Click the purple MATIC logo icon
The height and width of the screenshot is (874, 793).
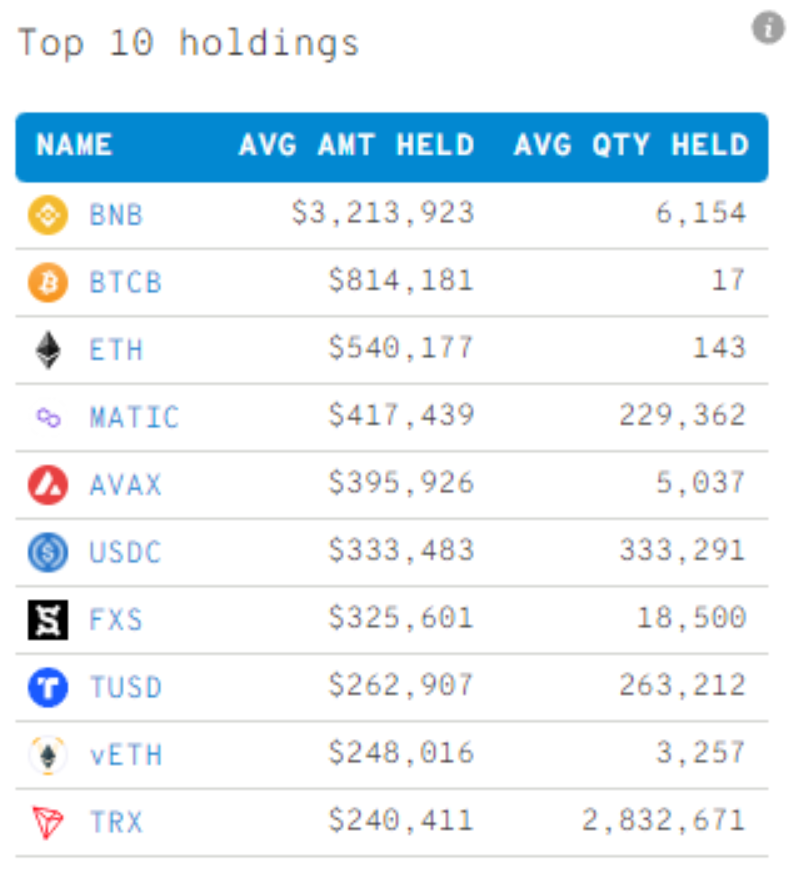[48, 417]
